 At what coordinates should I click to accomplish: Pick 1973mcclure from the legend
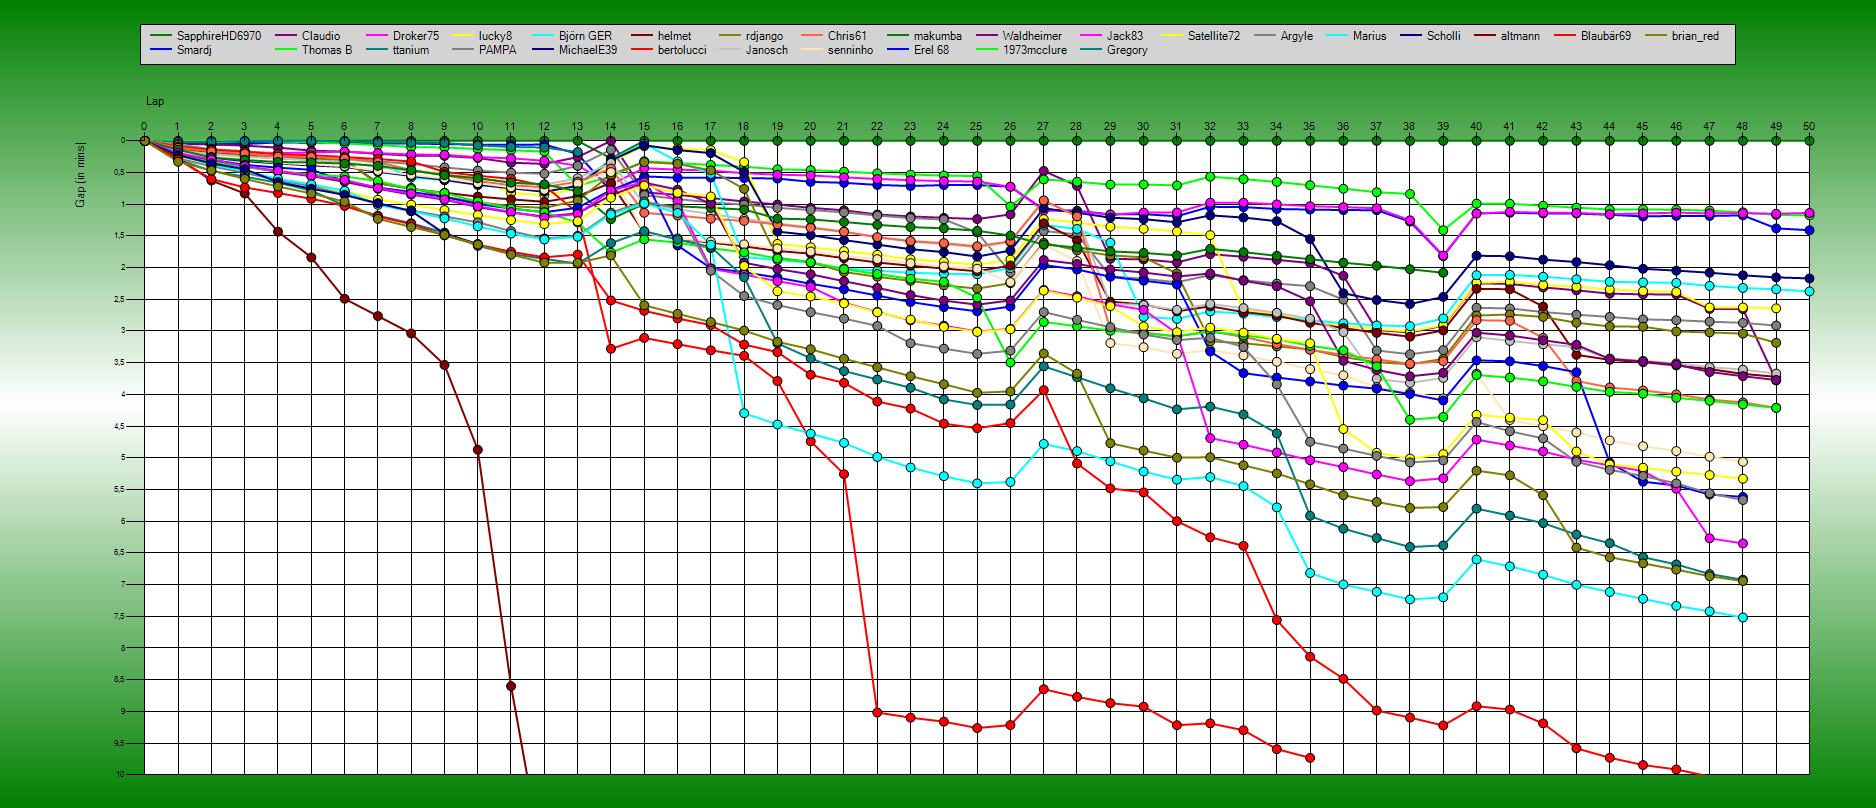click(x=1035, y=50)
